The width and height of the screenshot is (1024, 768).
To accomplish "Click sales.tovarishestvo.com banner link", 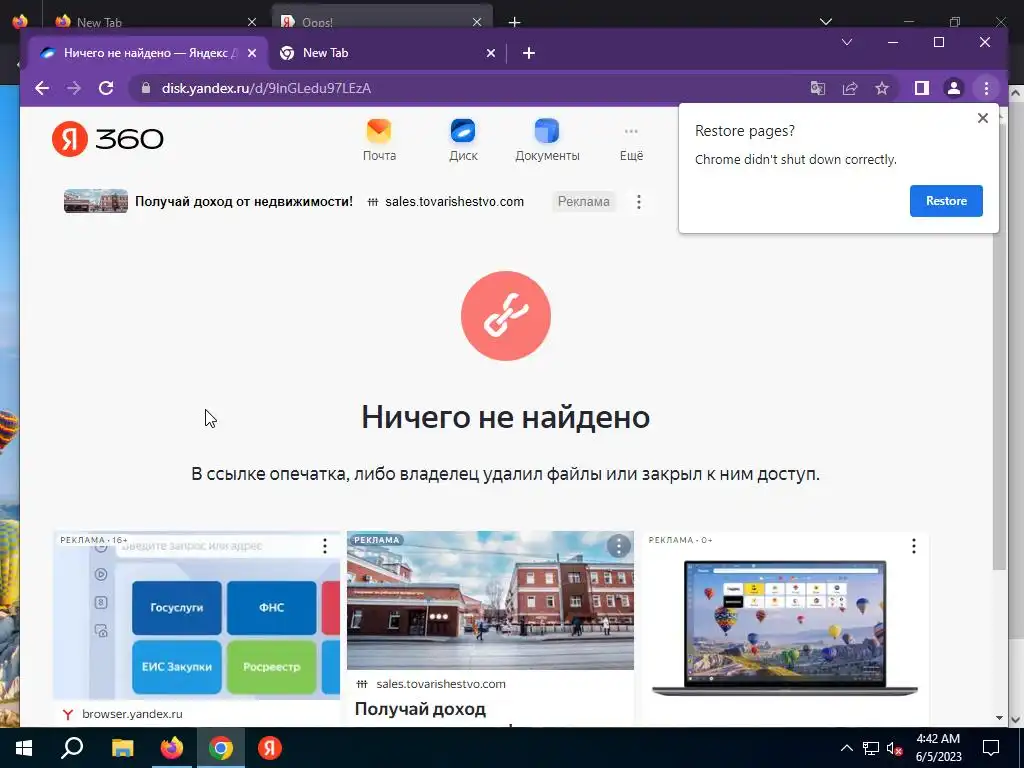I will [x=454, y=201].
